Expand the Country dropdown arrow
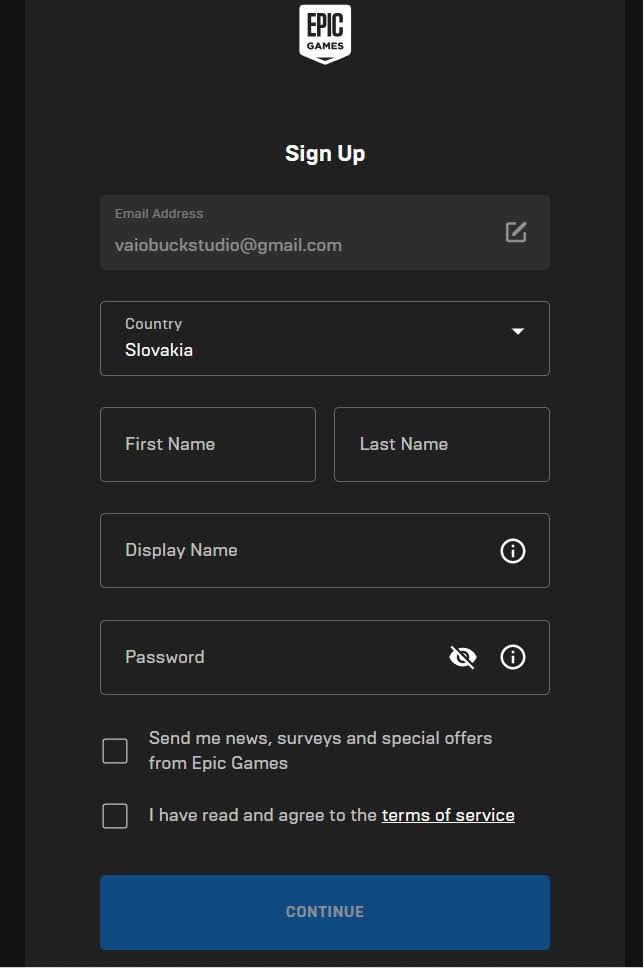This screenshot has height=968, width=644. 517,332
